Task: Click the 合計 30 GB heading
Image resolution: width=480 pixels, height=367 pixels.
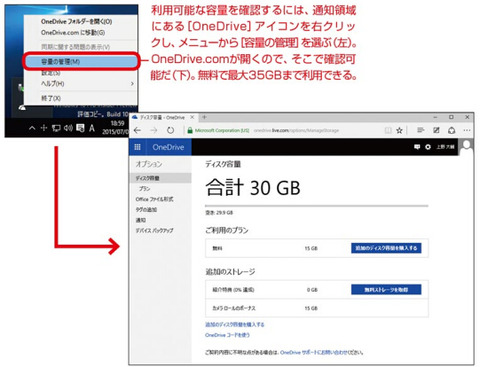Action: tap(253, 187)
